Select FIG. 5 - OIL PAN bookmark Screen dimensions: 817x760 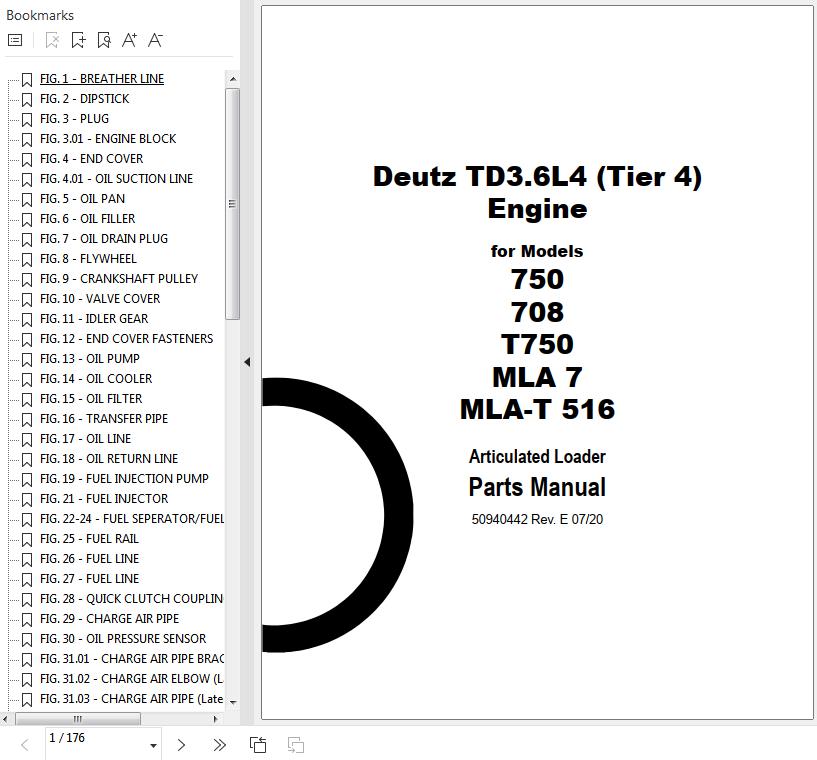pos(82,198)
